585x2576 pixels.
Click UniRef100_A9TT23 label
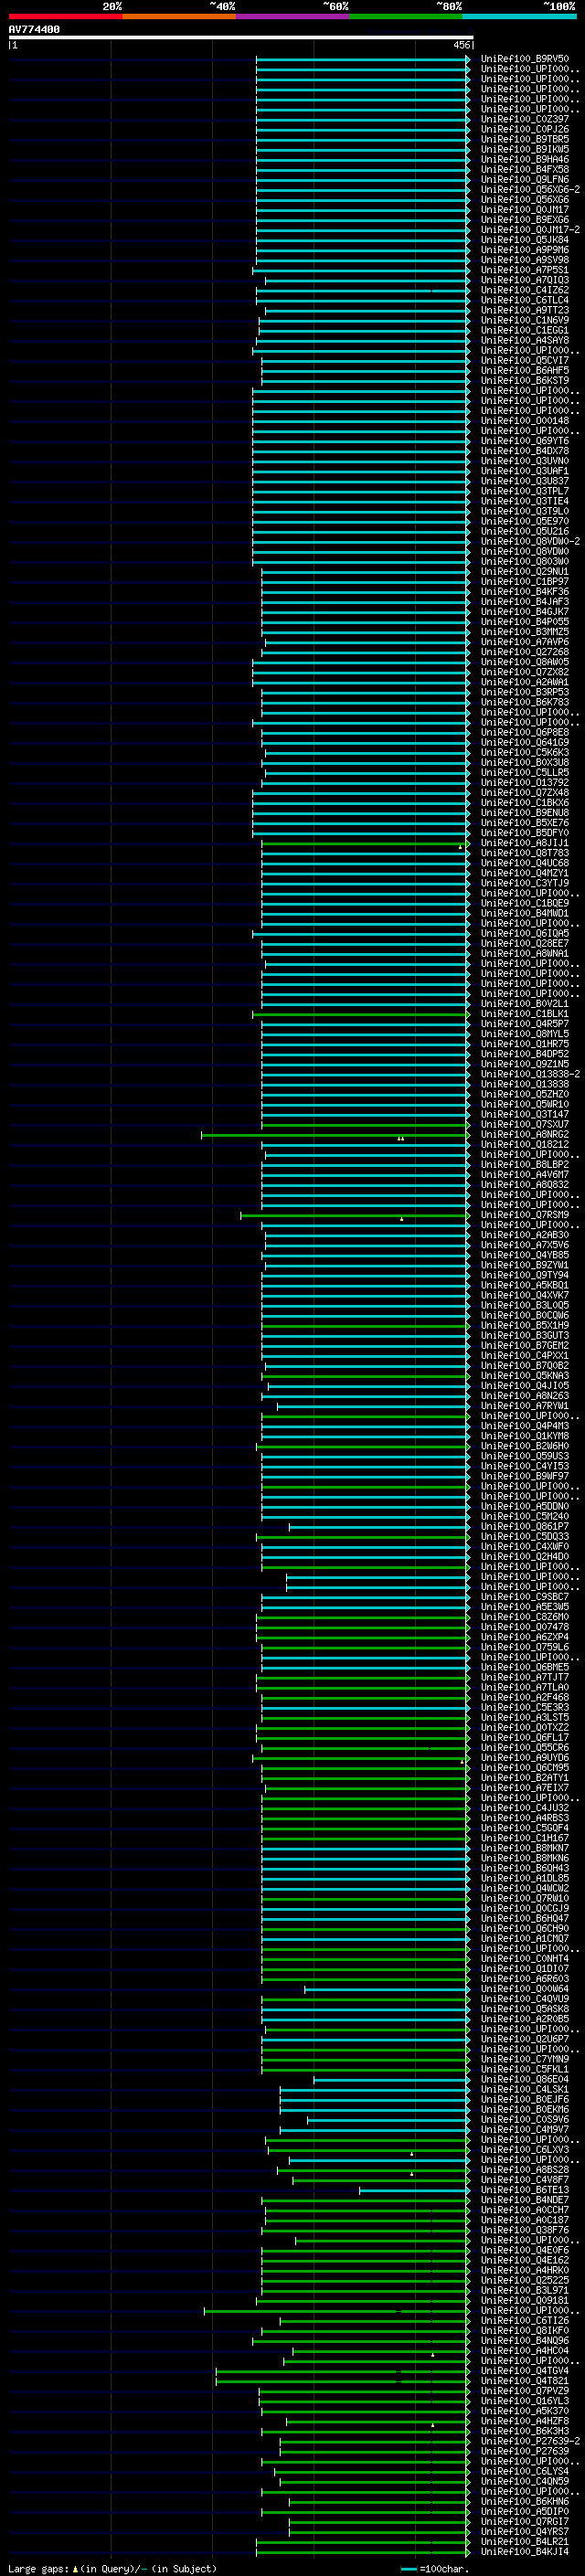(525, 310)
